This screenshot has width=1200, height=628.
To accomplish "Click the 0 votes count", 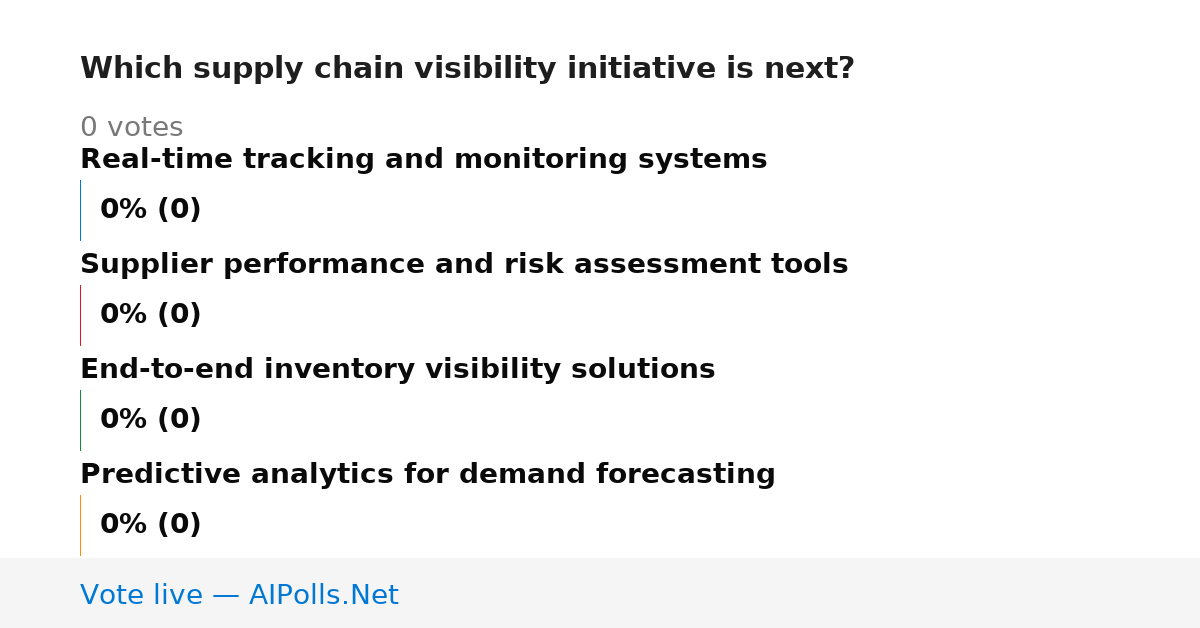I will 131,128.
